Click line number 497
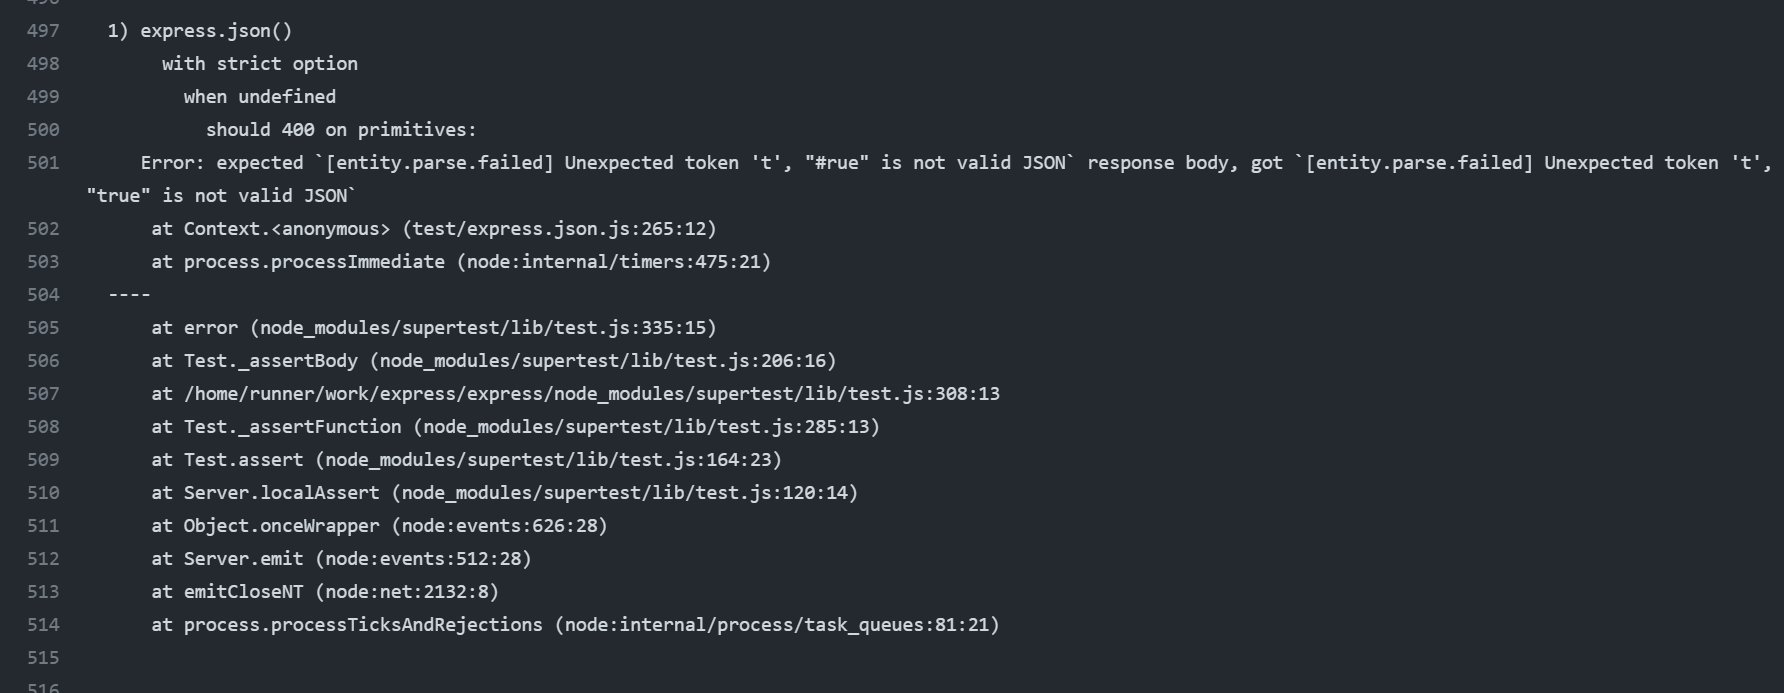1784x693 pixels. pos(43,31)
